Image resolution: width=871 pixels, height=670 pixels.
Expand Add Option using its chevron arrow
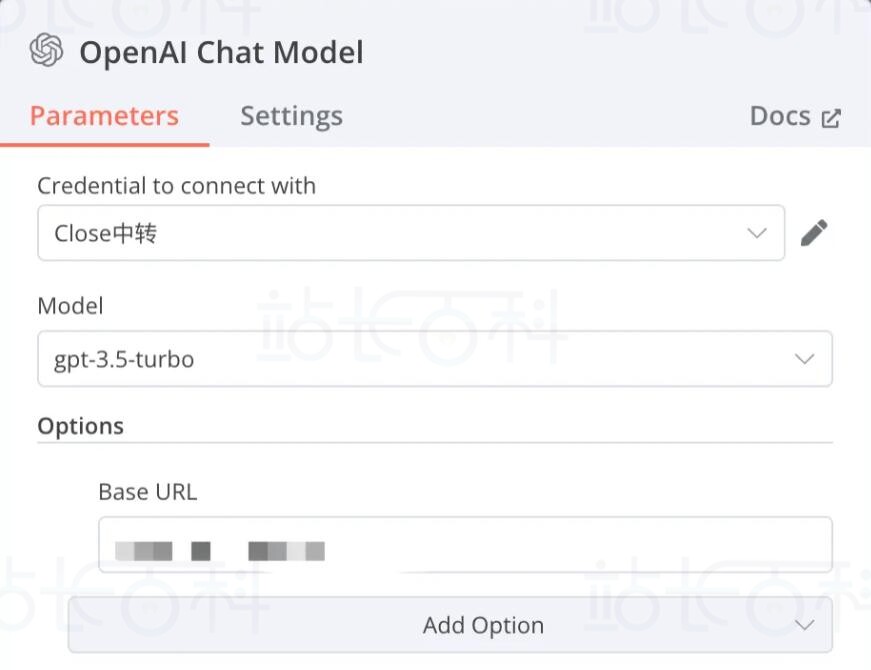pyautogui.click(x=804, y=626)
